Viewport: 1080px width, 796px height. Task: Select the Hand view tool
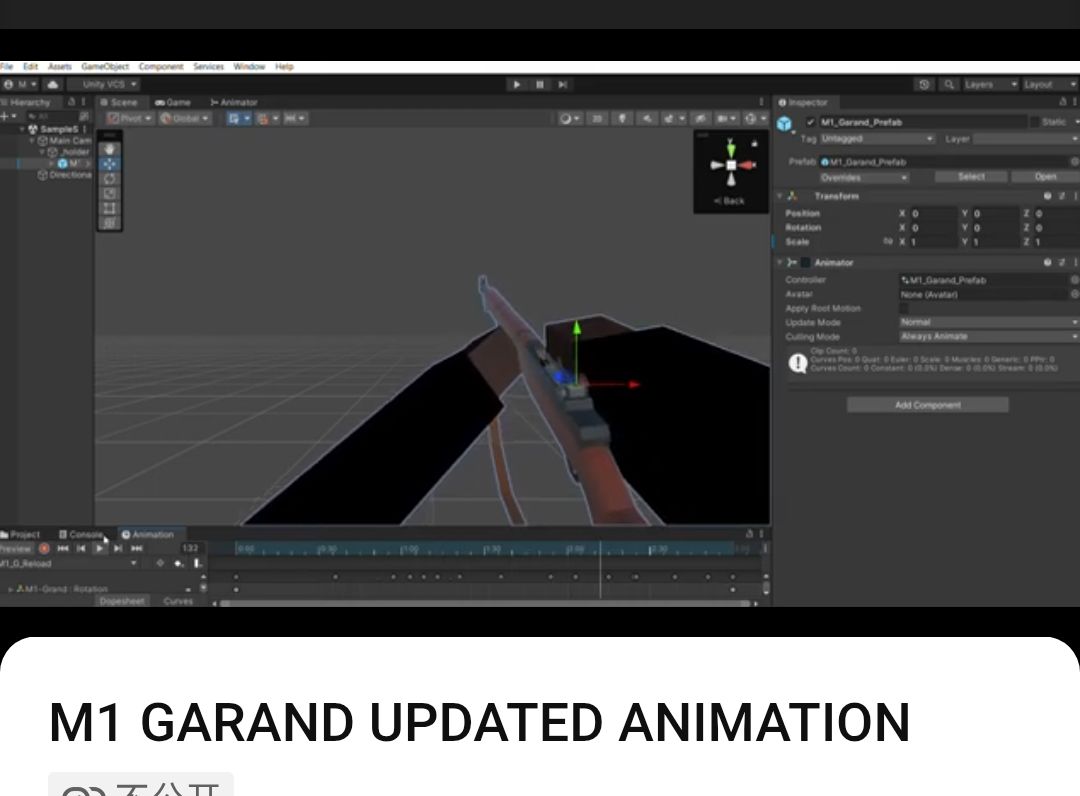[110, 149]
